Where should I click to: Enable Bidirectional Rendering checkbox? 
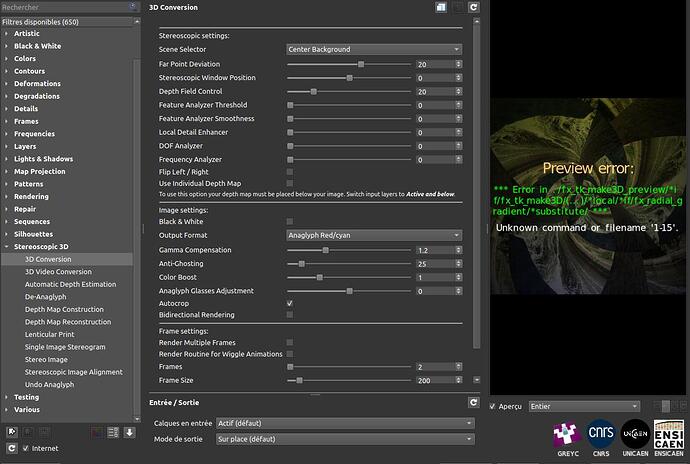290,315
